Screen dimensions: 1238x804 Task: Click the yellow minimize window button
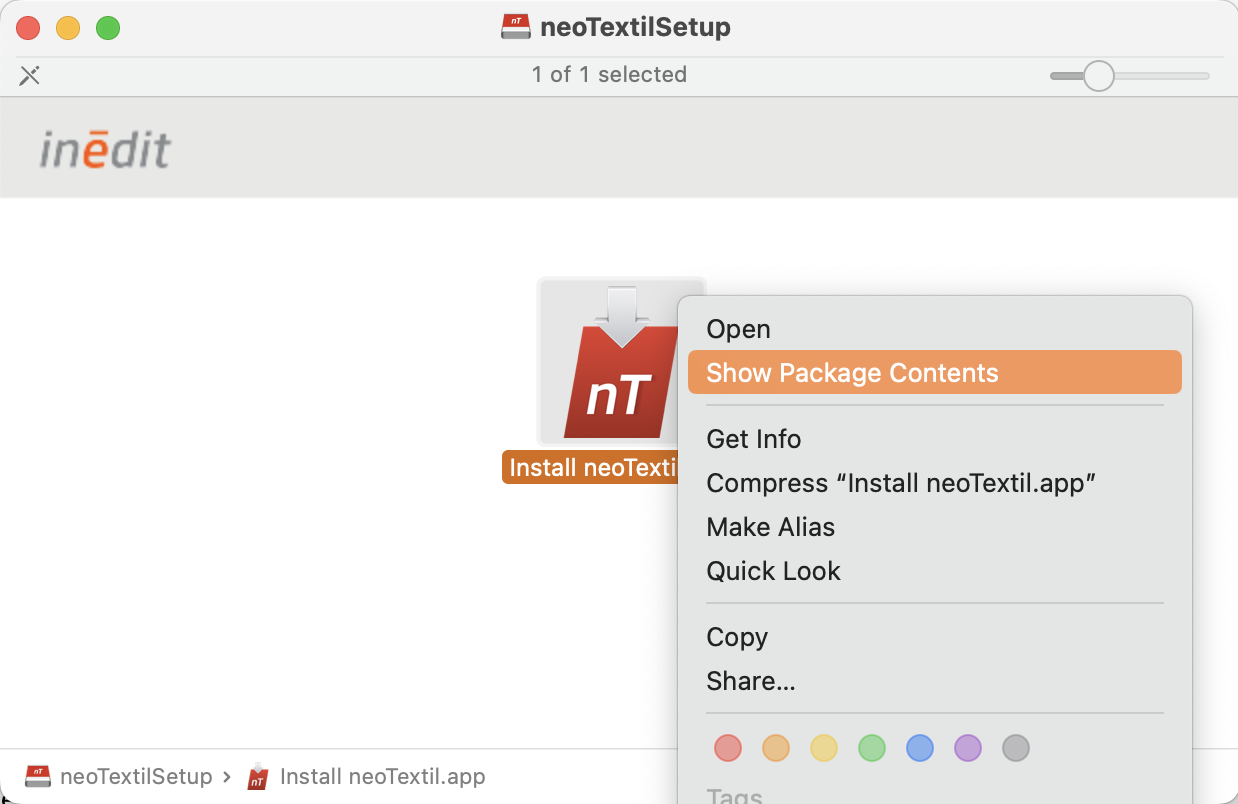click(x=68, y=28)
